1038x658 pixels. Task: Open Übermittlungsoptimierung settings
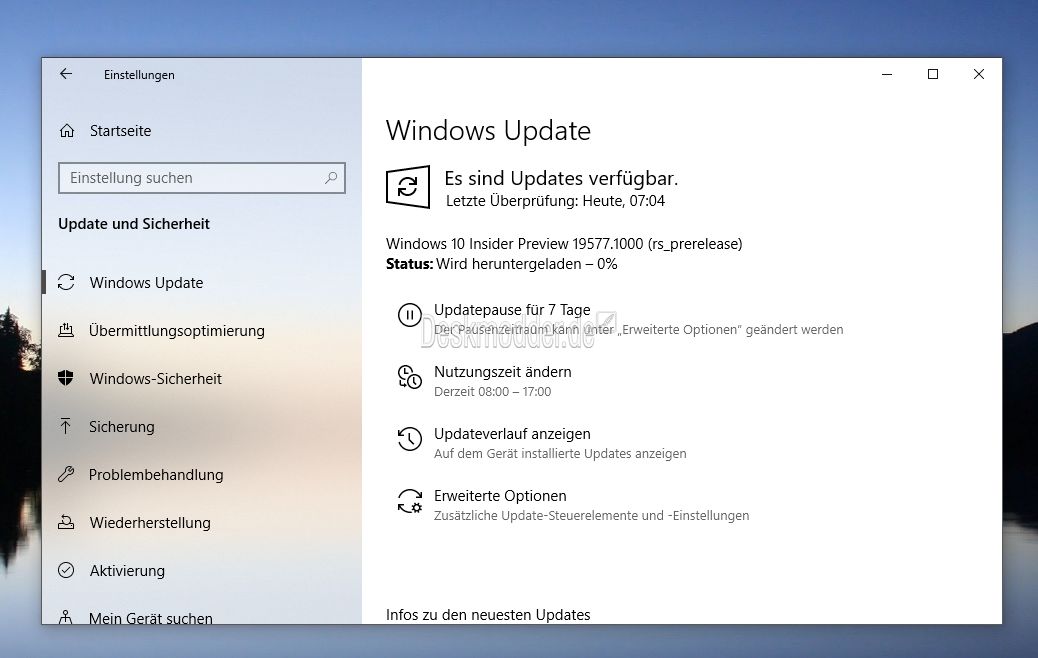click(177, 330)
